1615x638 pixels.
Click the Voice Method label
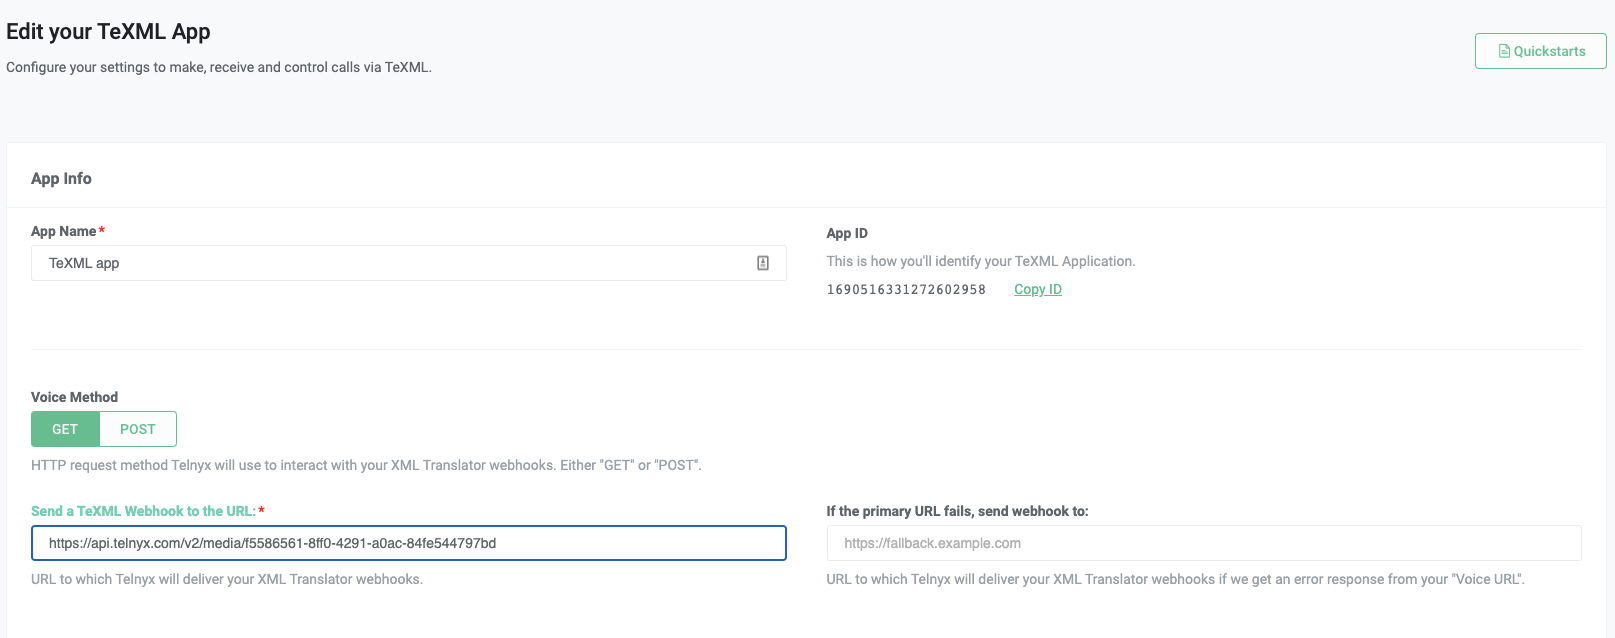pyautogui.click(x=74, y=397)
